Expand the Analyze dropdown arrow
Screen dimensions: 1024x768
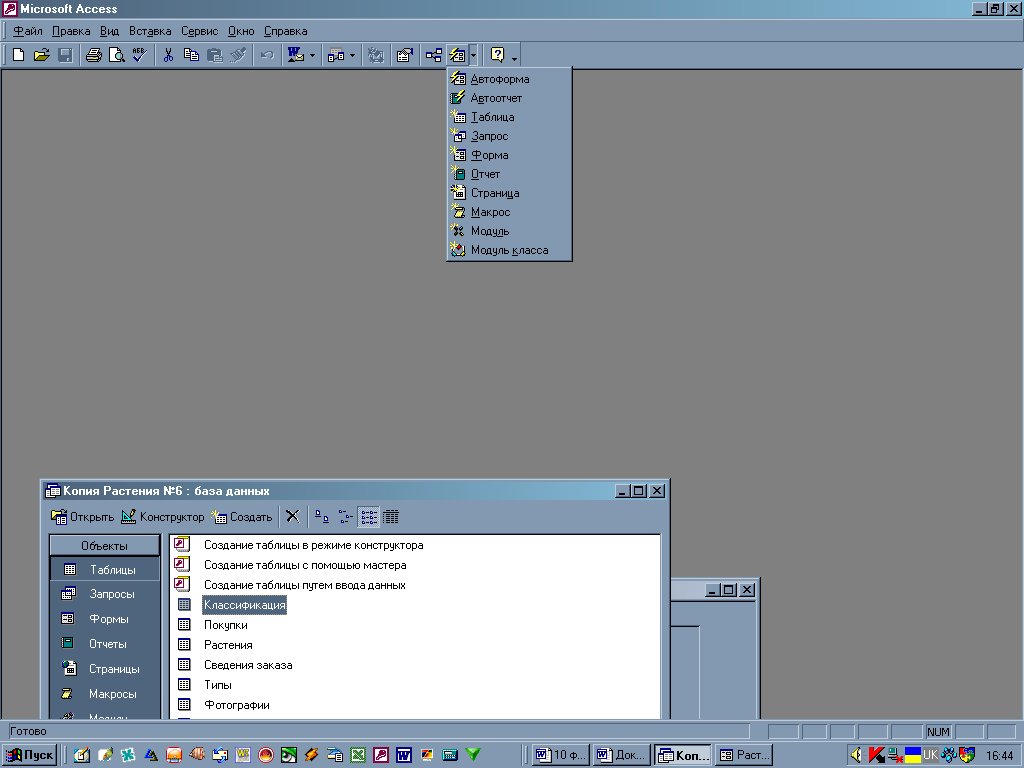coord(353,55)
